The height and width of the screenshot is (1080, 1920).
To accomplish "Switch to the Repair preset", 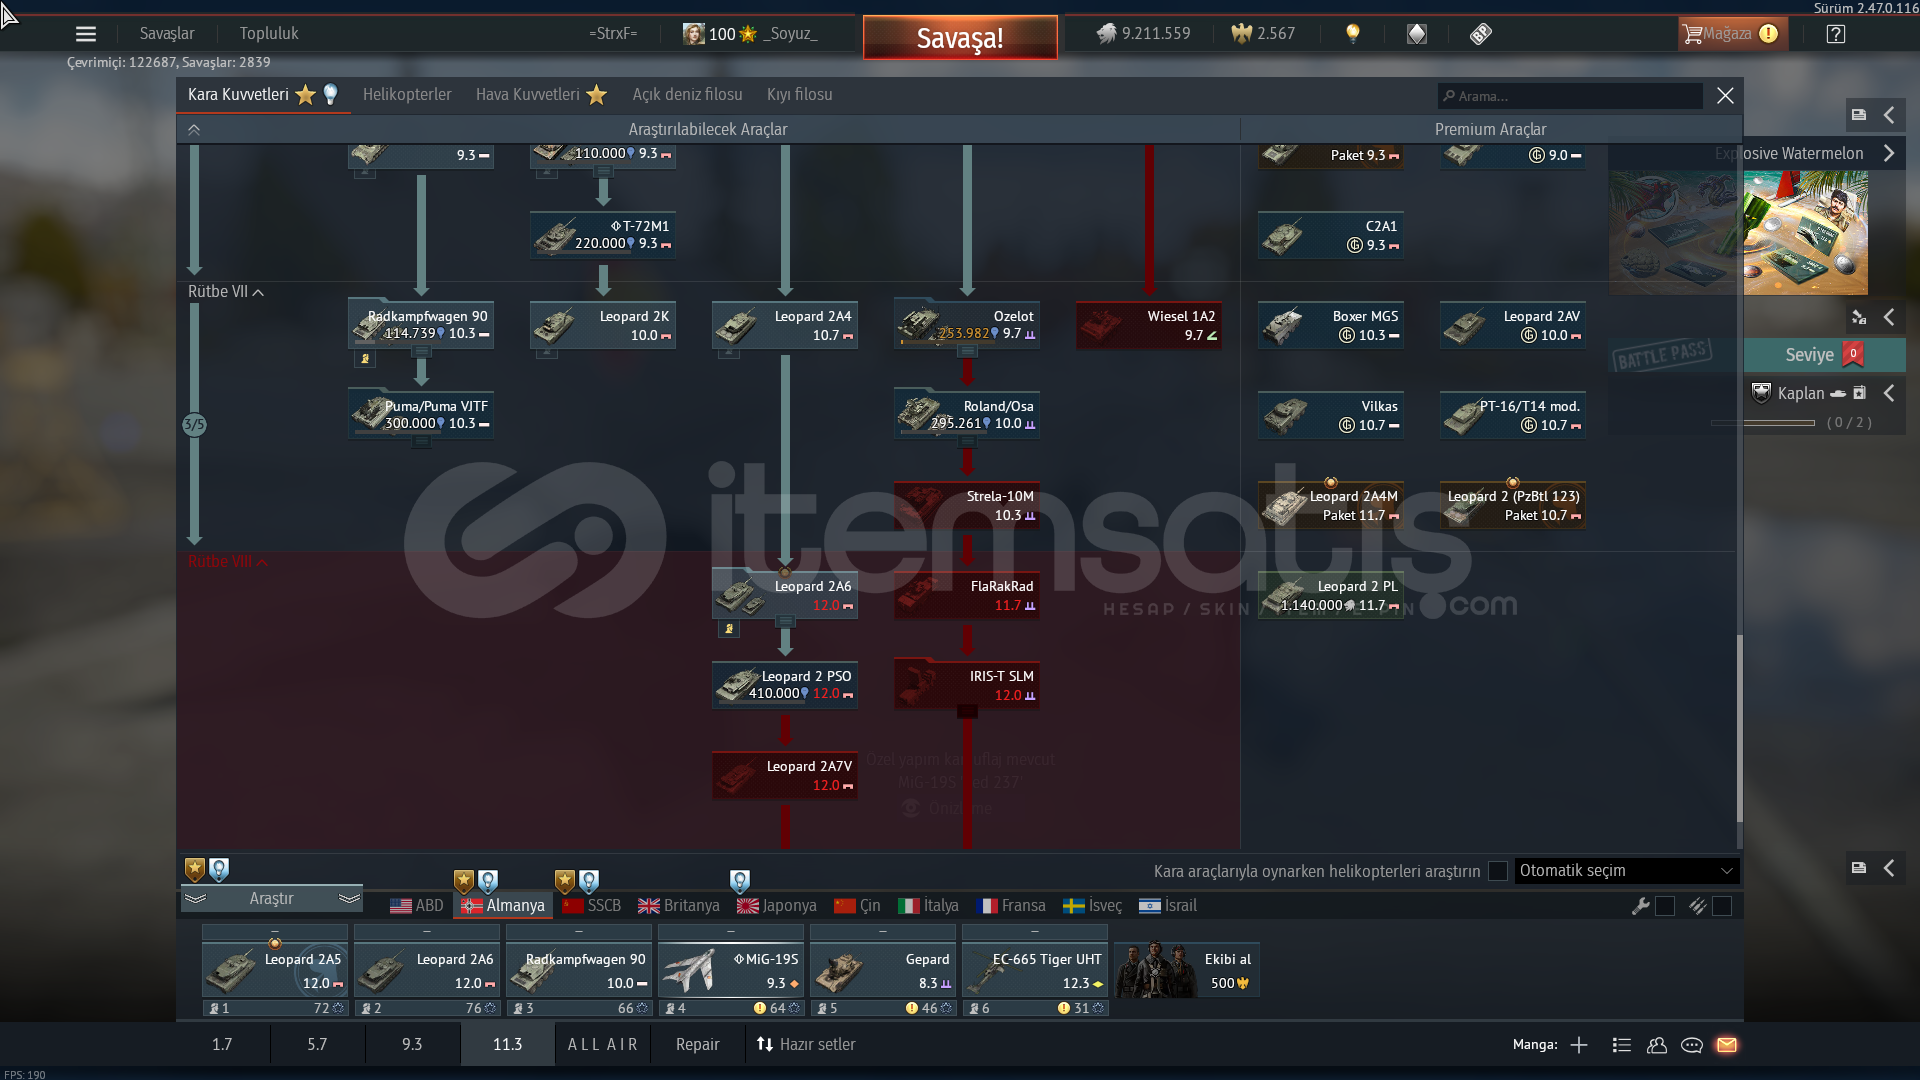I will 698,1044.
